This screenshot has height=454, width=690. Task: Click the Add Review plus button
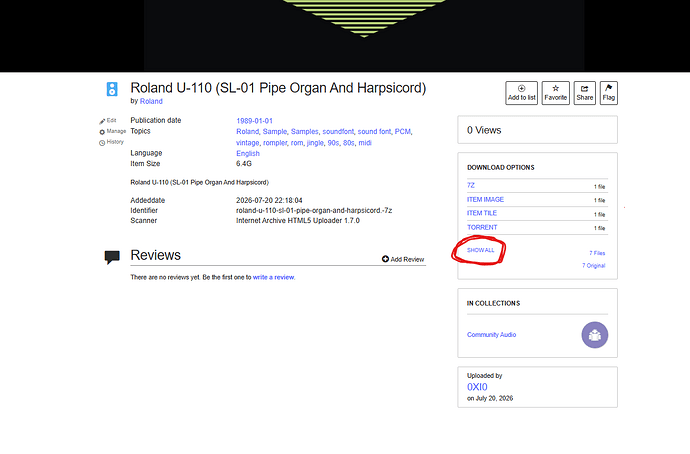coord(403,259)
